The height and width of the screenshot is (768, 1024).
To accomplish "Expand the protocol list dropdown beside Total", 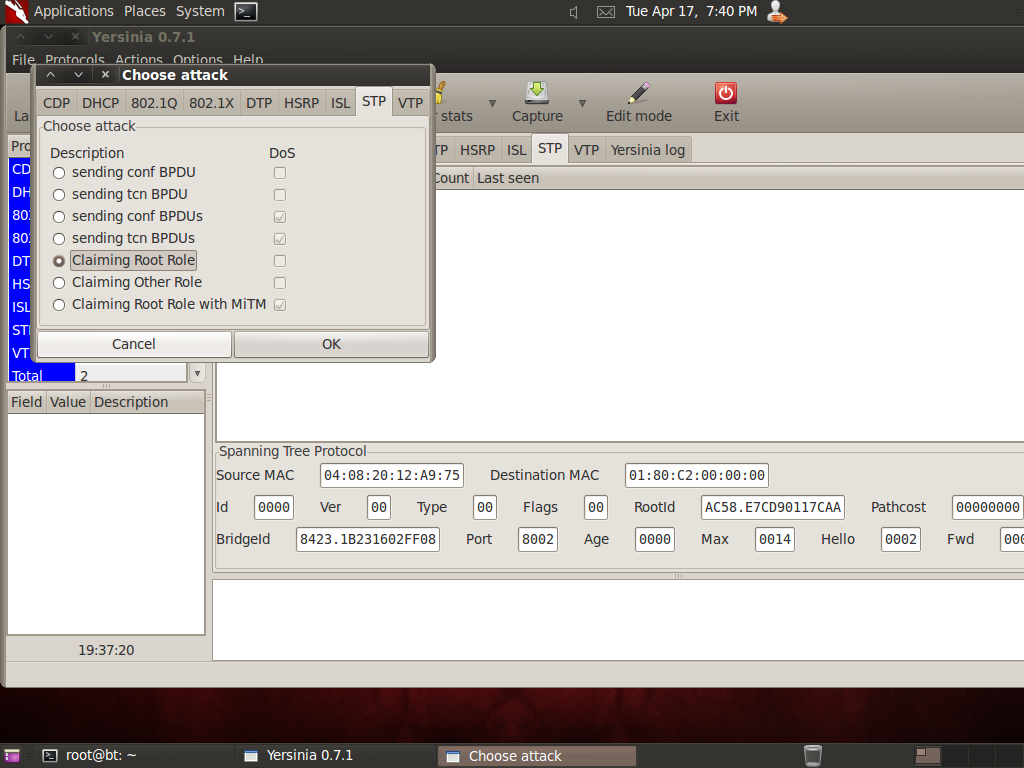I will 197,374.
